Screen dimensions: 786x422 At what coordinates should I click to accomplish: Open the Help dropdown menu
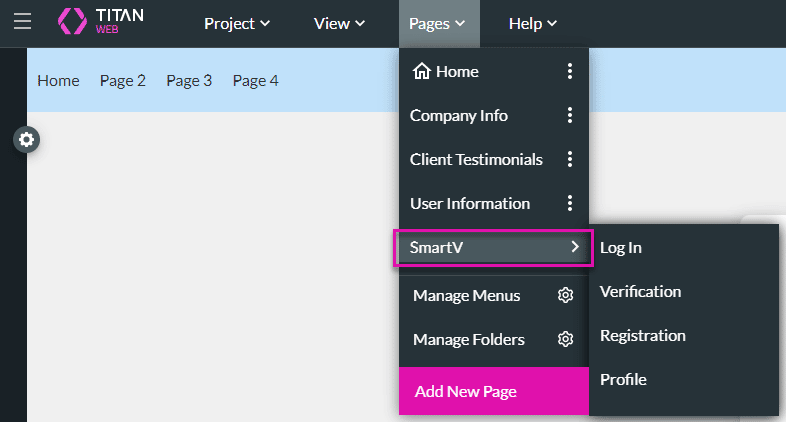(532, 23)
